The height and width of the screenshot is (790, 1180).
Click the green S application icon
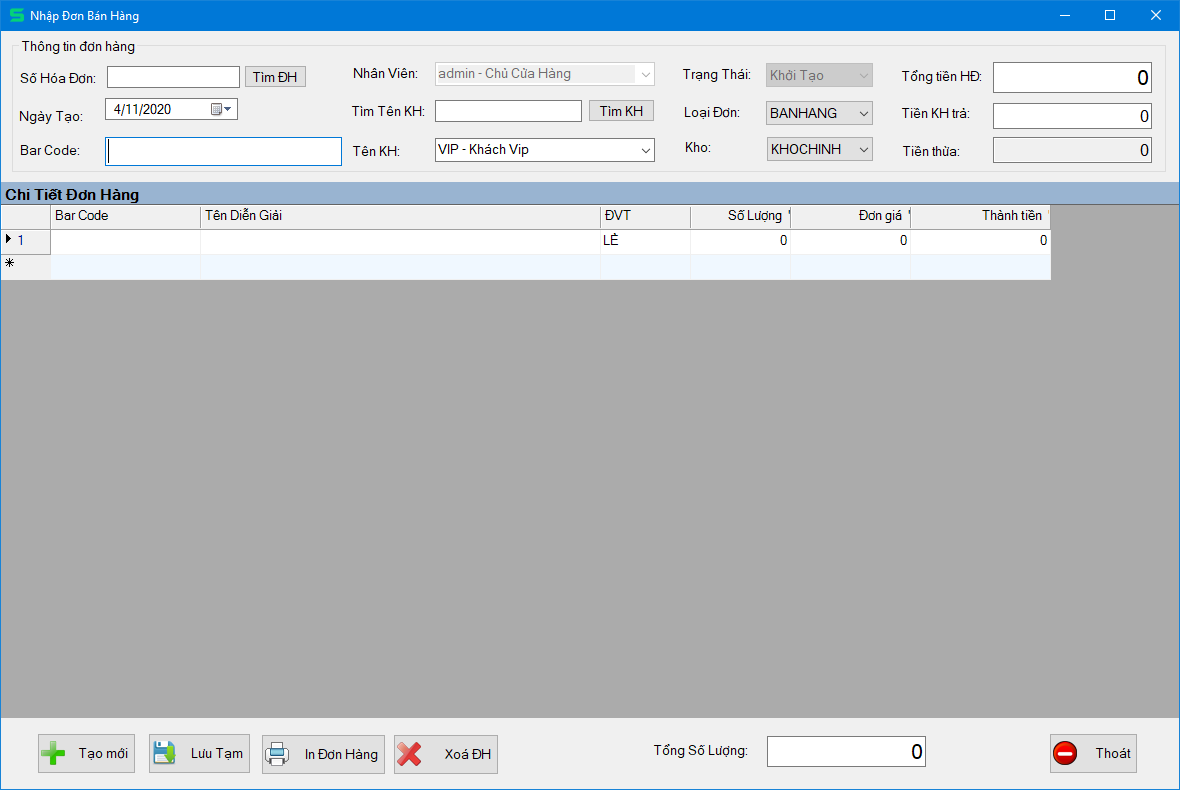pyautogui.click(x=16, y=16)
